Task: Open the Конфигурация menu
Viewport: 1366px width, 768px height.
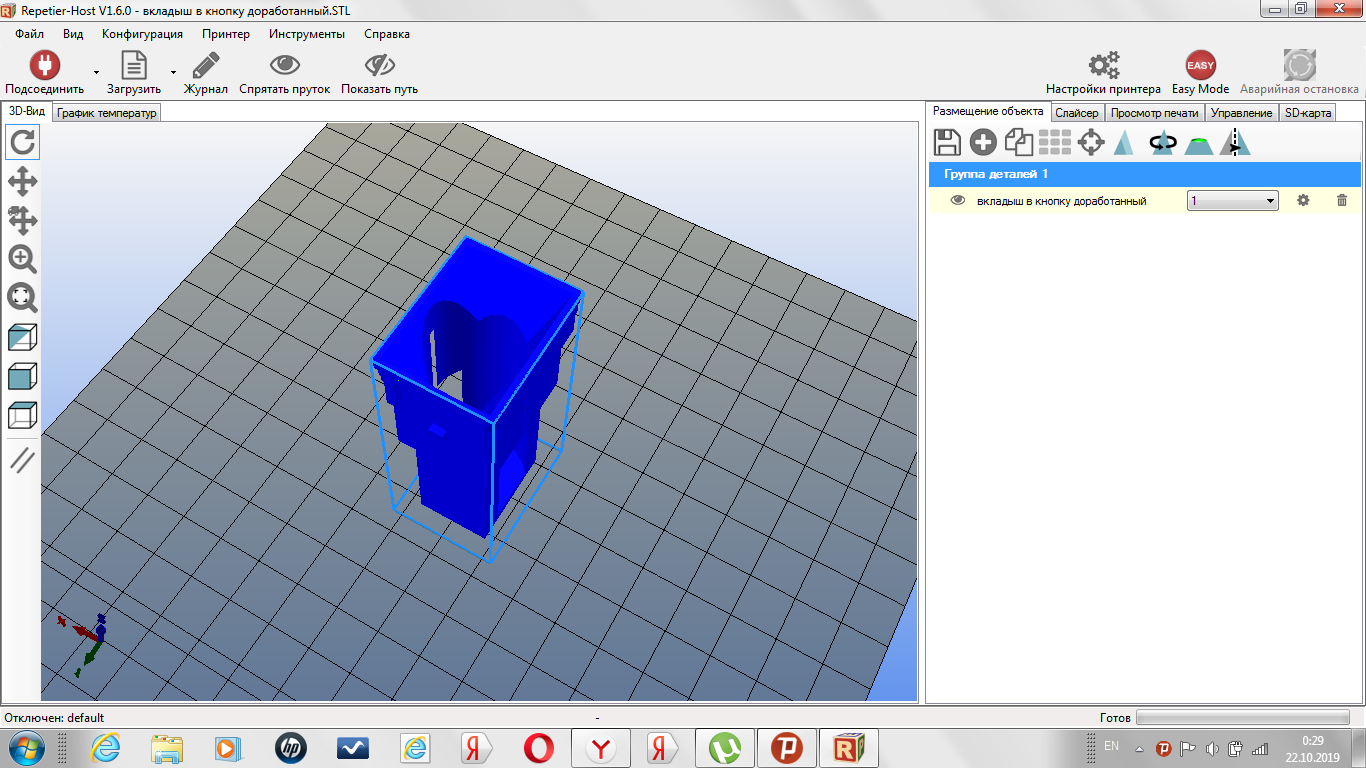Action: [142, 34]
